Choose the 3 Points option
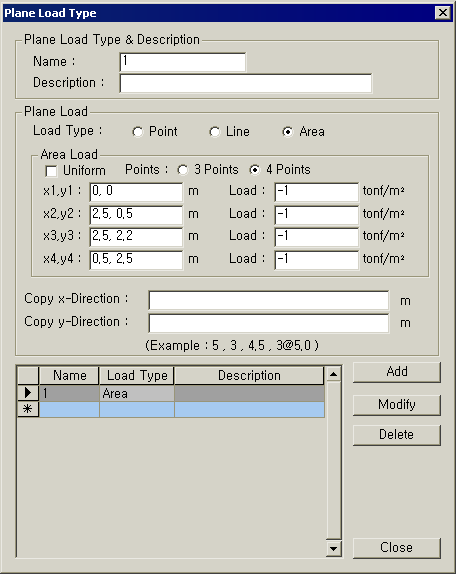This screenshot has width=456, height=574. (183, 170)
